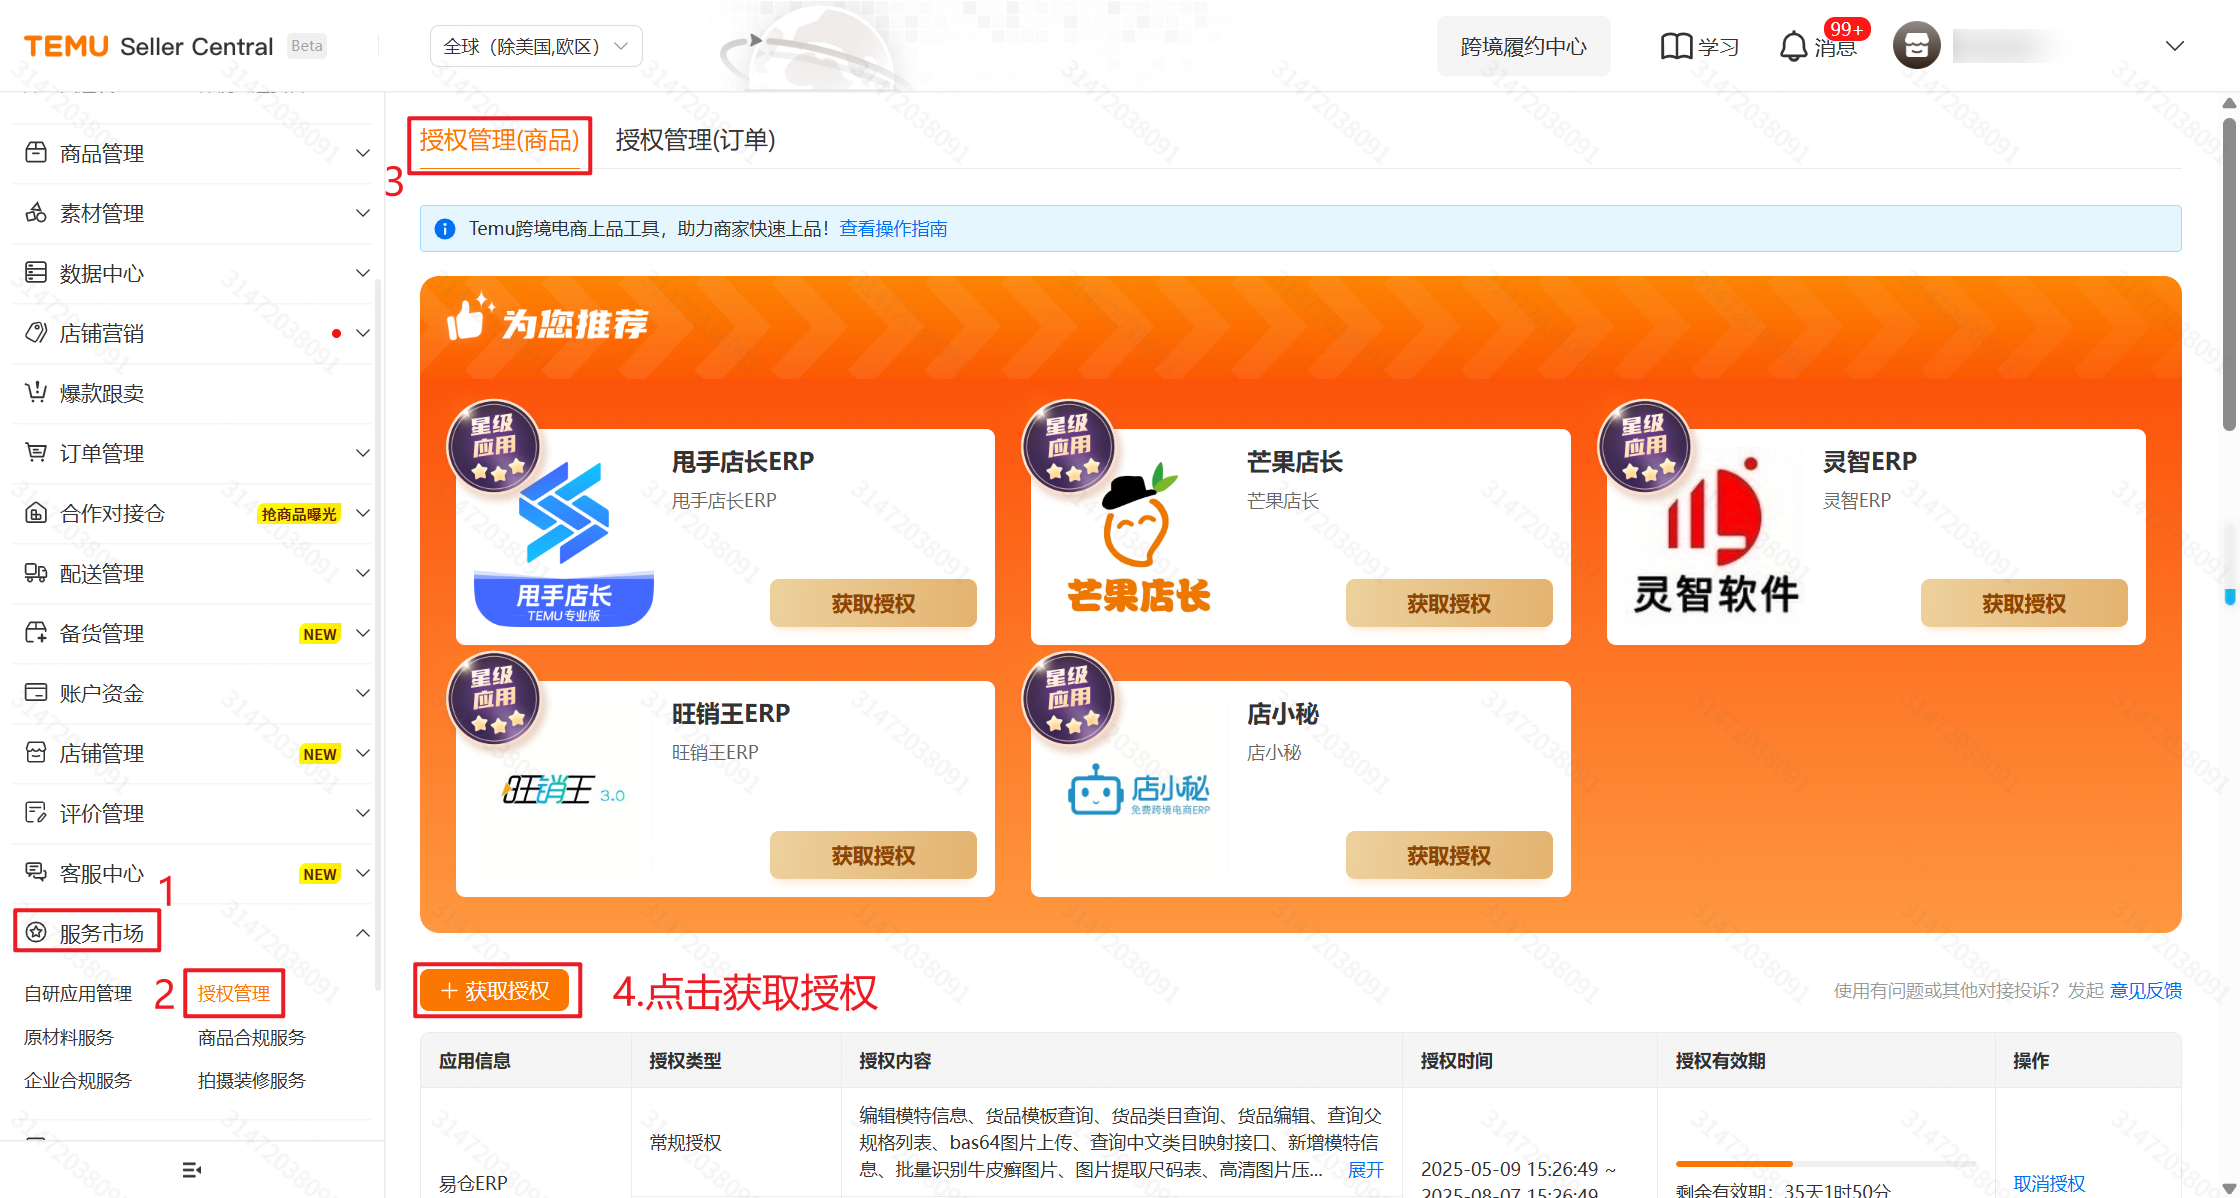This screenshot has width=2240, height=1198.
Task: Open 授权管理 submenu item
Action: 233,993
